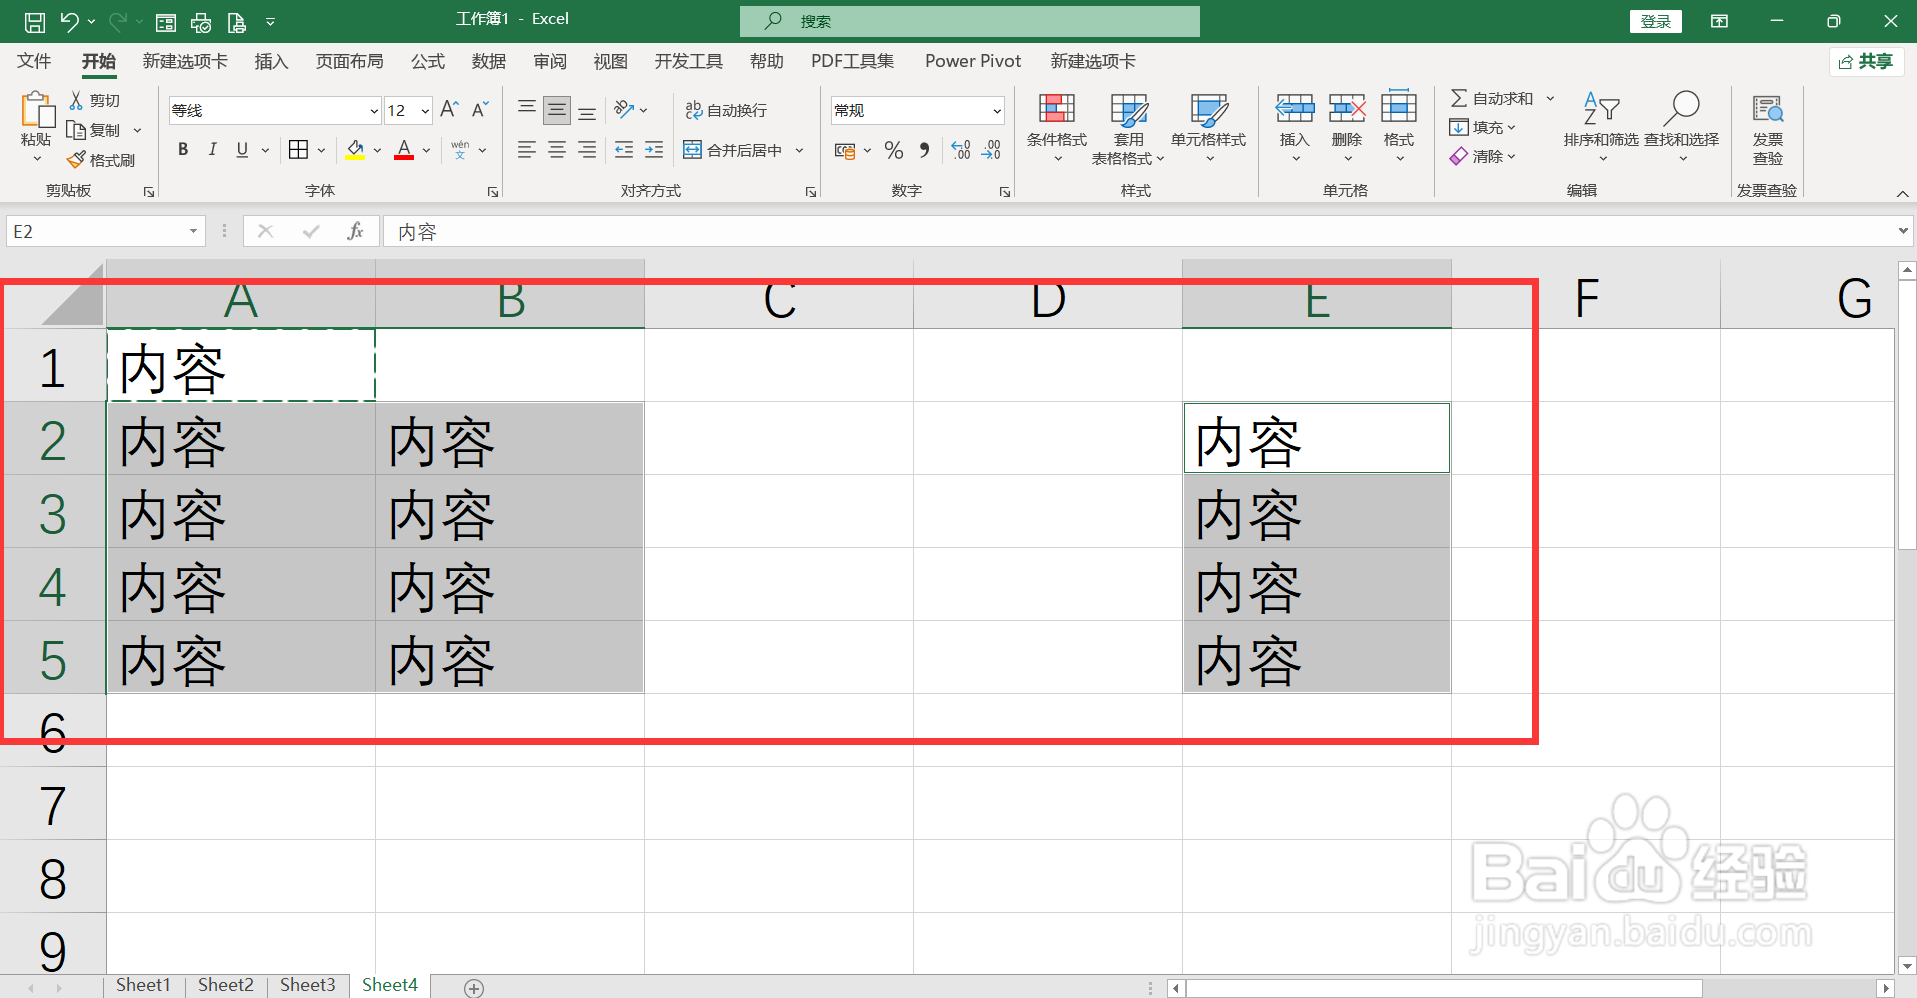Image resolution: width=1917 pixels, height=998 pixels.
Task: Expand Merge and Center dropdown arrow
Action: [800, 150]
